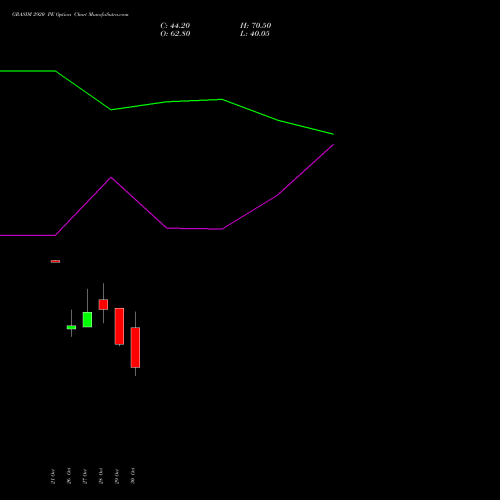Select the close value 'C: 44.20'
Screen dimensions: 500x500
[x=175, y=26]
